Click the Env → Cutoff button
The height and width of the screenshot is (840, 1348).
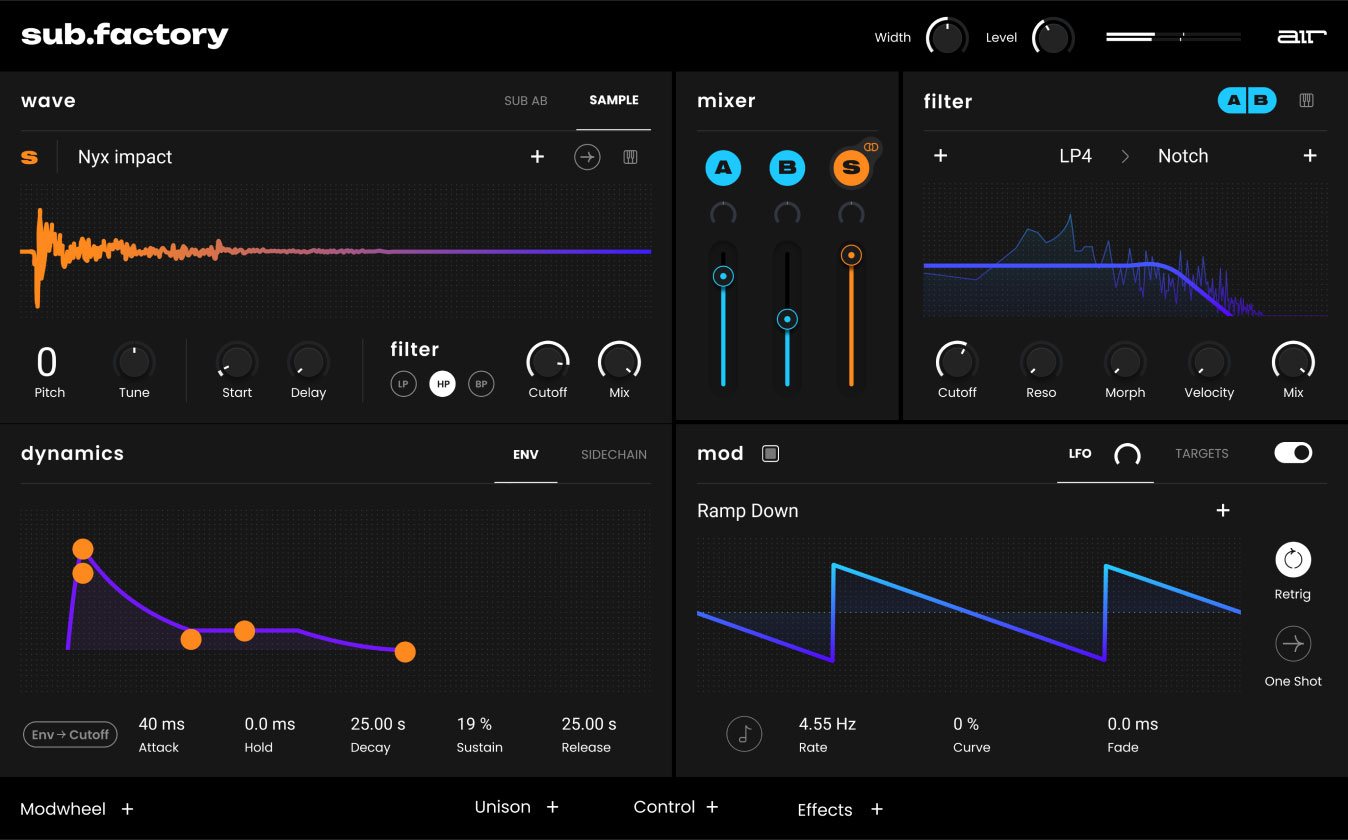pyautogui.click(x=70, y=734)
